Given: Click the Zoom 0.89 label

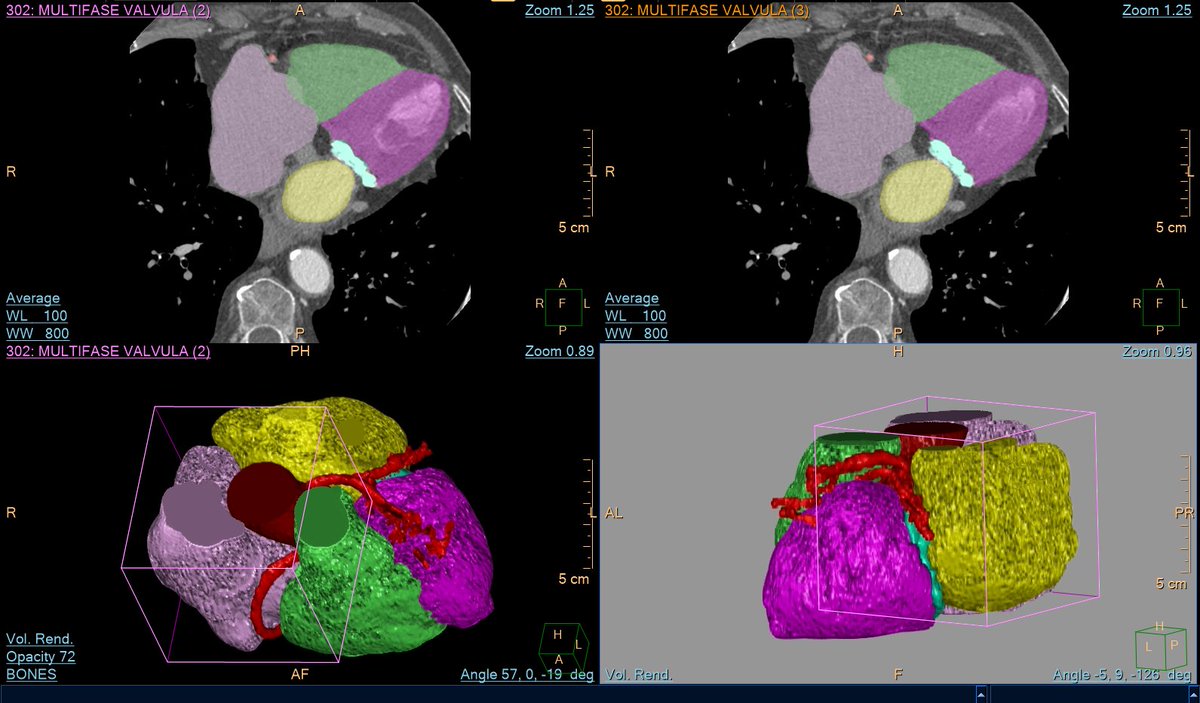Looking at the screenshot, I should pyautogui.click(x=559, y=351).
